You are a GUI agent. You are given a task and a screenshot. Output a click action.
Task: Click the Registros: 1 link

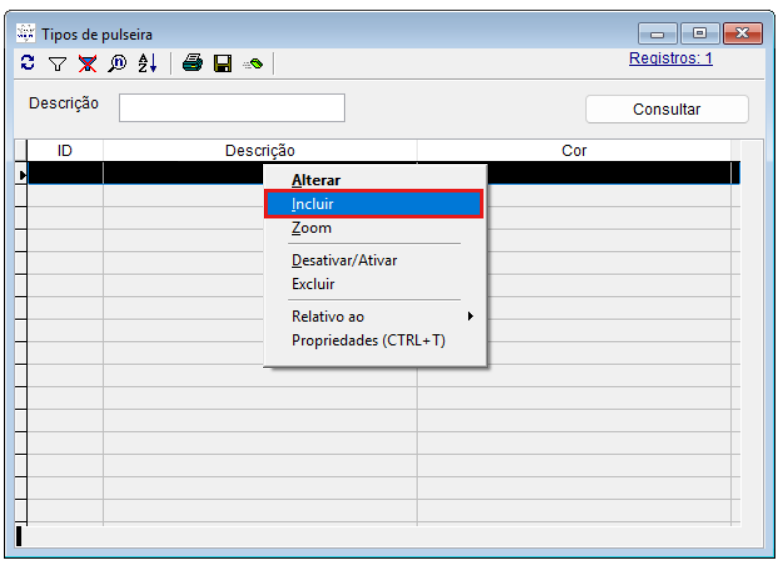pyautogui.click(x=670, y=58)
